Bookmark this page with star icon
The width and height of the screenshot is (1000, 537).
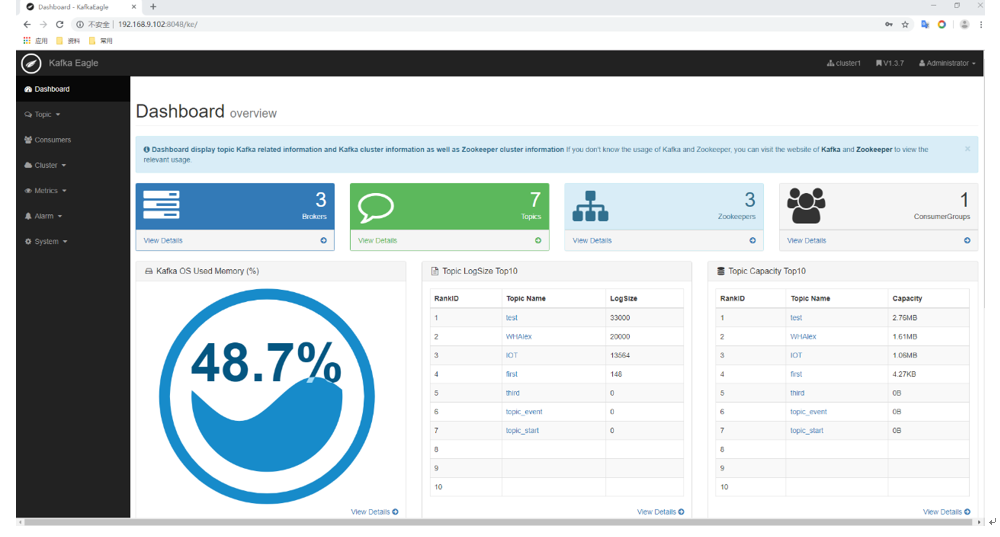tap(905, 24)
